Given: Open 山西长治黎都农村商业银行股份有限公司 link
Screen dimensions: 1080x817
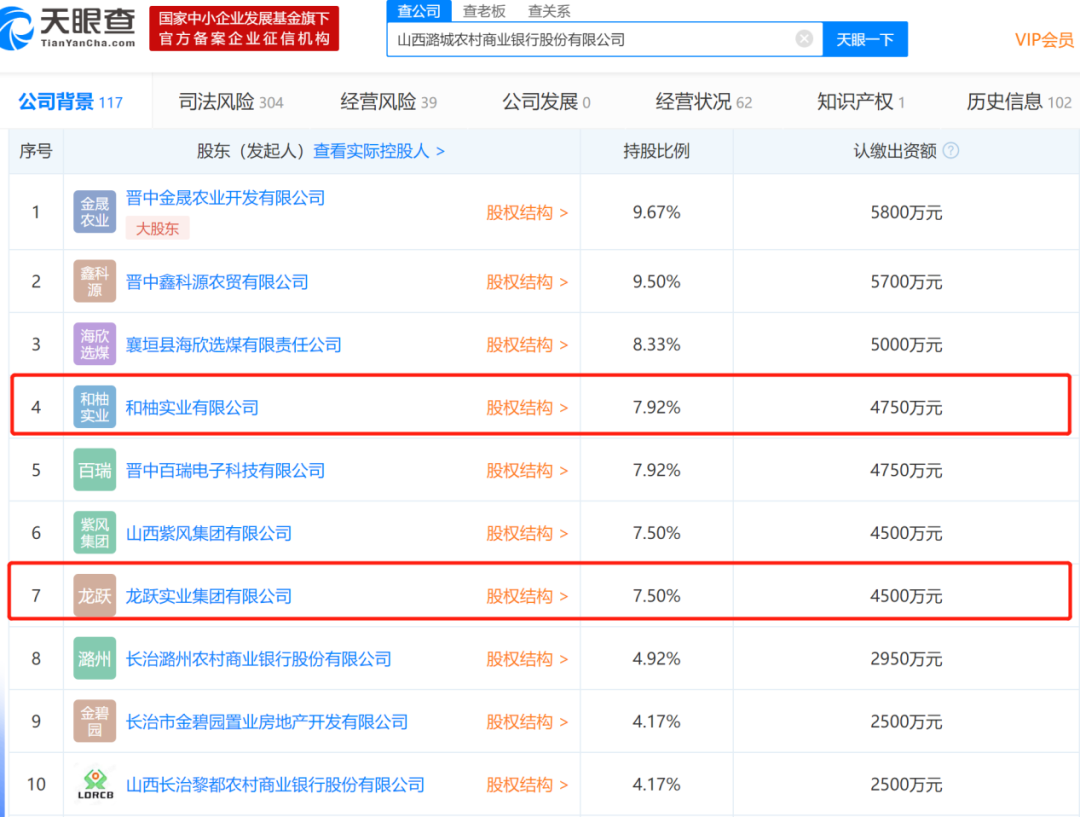Looking at the screenshot, I should [x=275, y=784].
